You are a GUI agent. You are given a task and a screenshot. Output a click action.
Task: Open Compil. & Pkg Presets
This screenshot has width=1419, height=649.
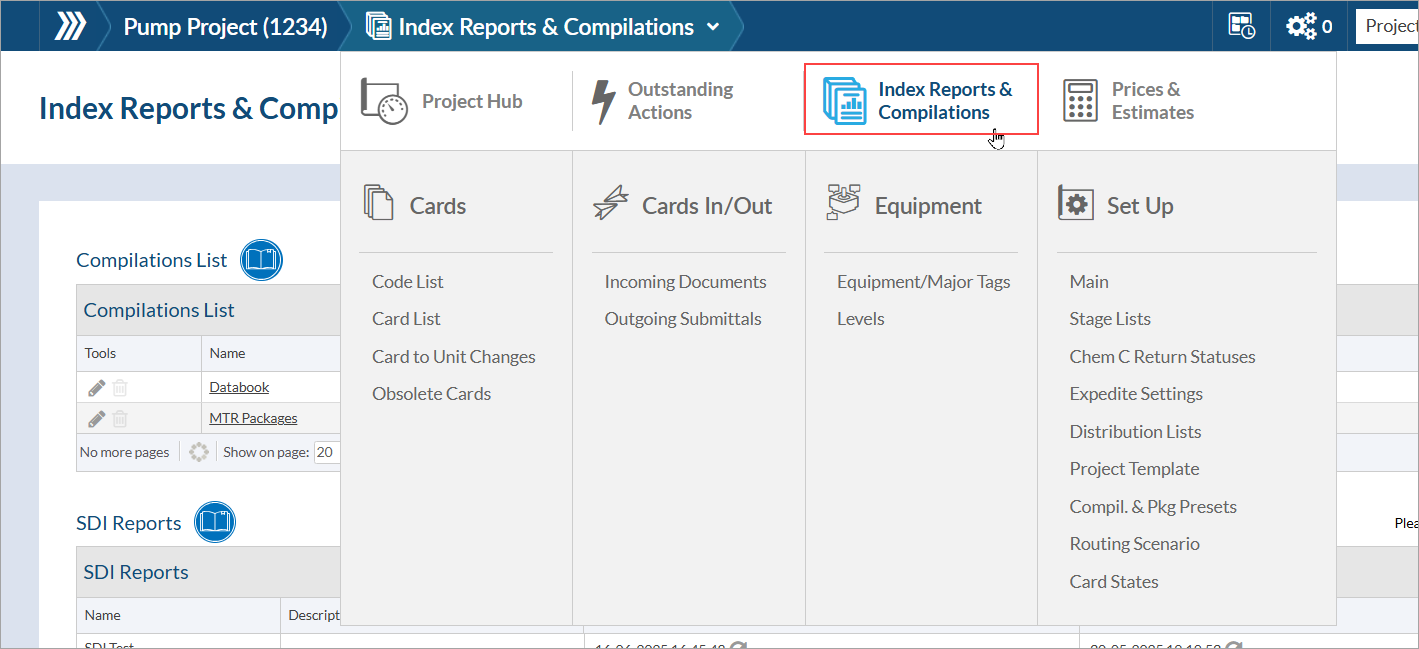pyautogui.click(x=1153, y=507)
